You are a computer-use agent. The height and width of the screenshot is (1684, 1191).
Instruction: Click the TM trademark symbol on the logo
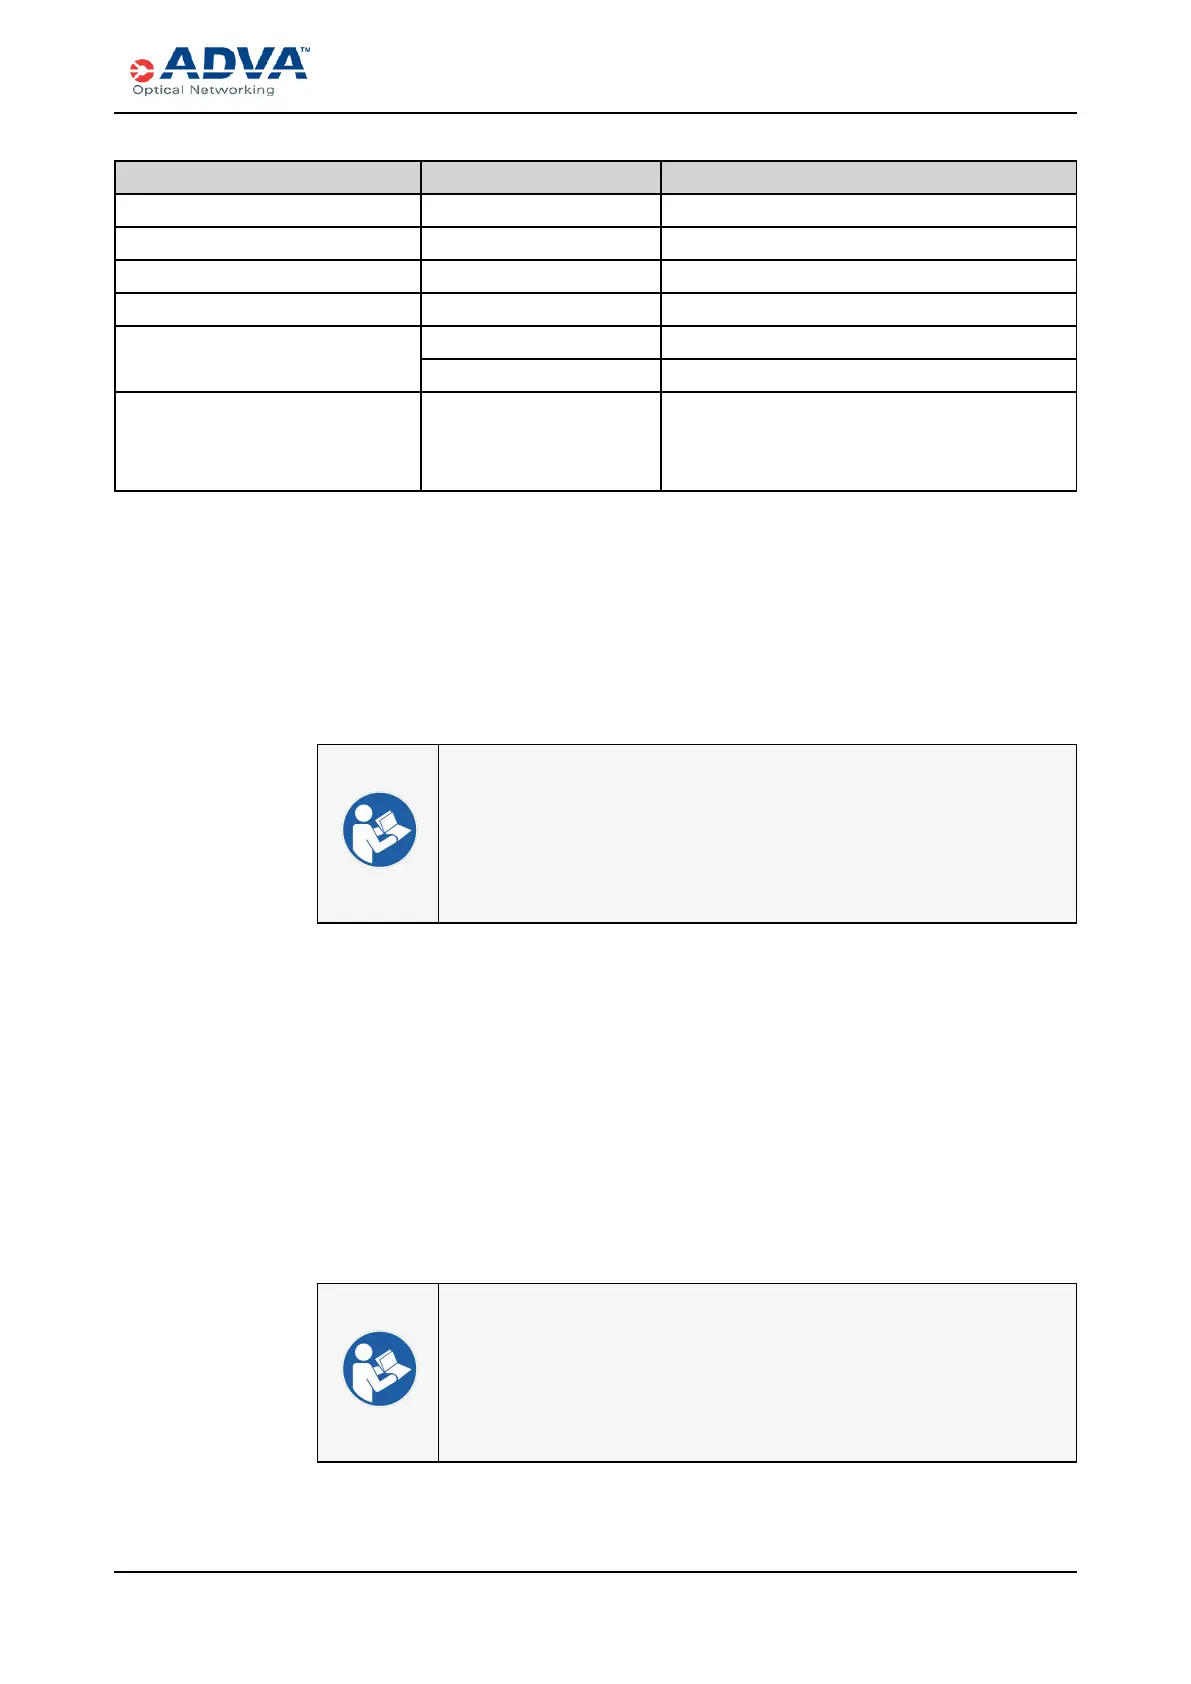(304, 49)
